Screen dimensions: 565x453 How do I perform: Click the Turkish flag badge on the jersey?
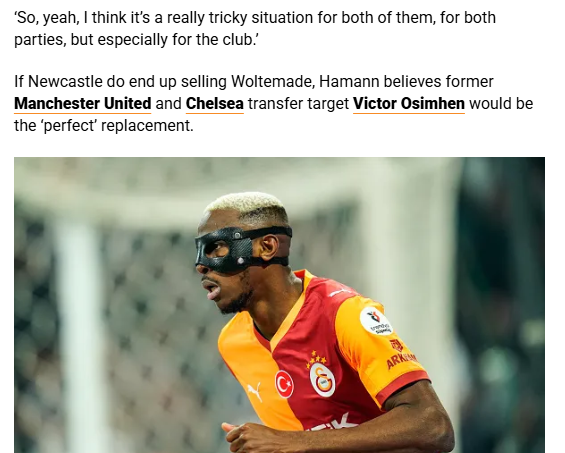(x=284, y=384)
